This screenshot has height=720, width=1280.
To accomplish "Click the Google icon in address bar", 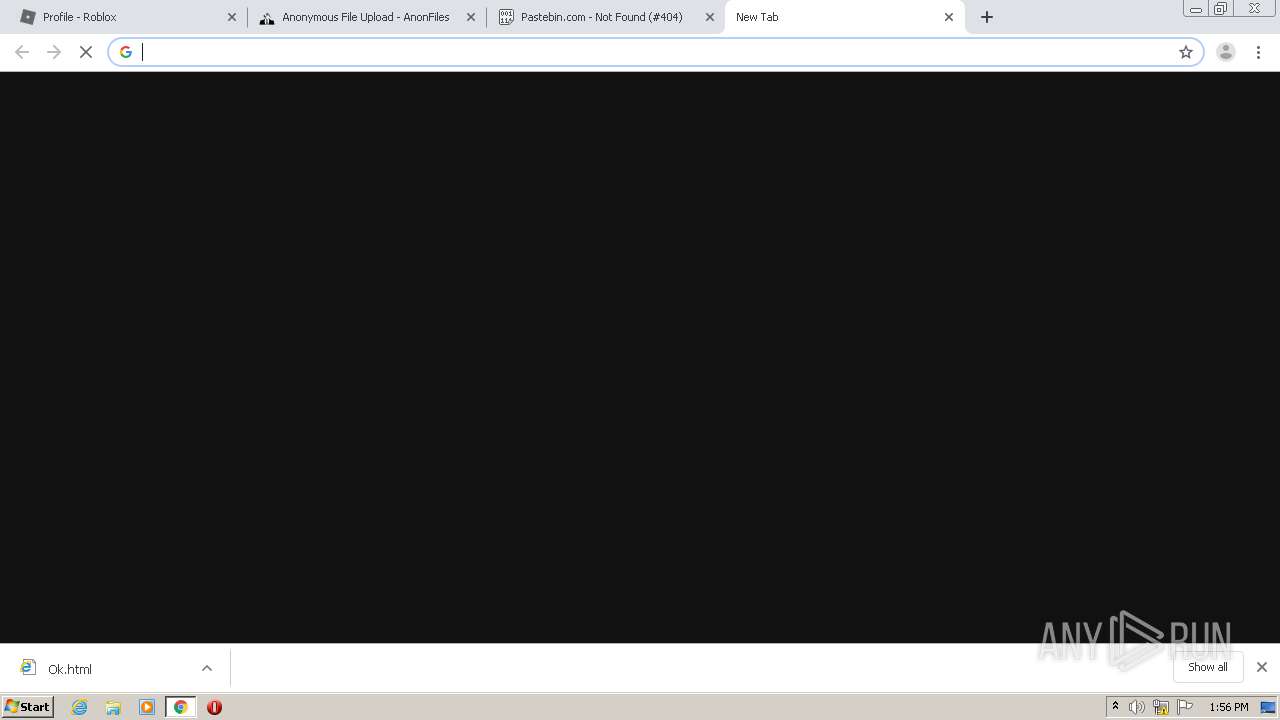I will click(x=126, y=52).
